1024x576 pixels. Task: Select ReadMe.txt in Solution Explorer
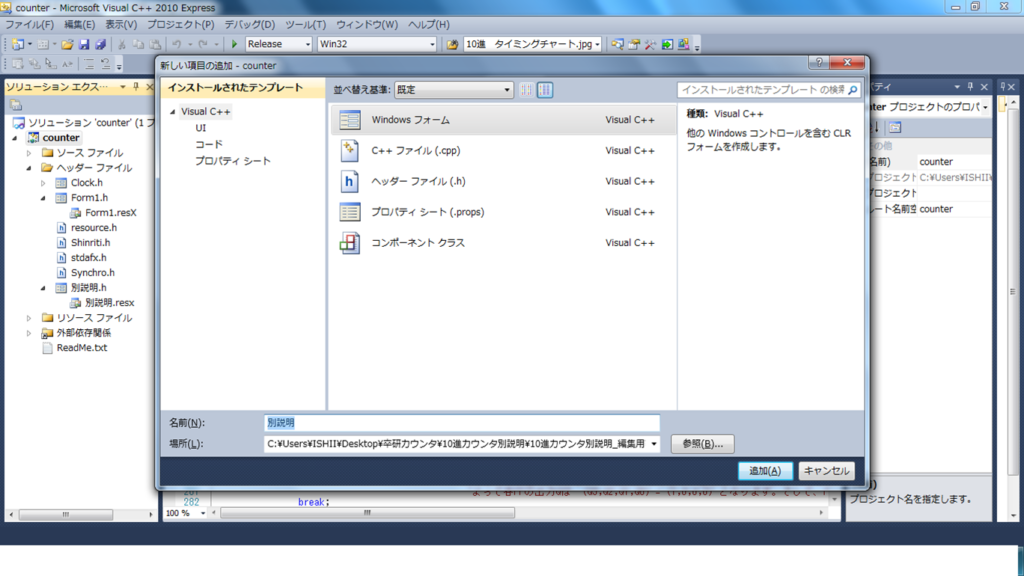[x=82, y=348]
